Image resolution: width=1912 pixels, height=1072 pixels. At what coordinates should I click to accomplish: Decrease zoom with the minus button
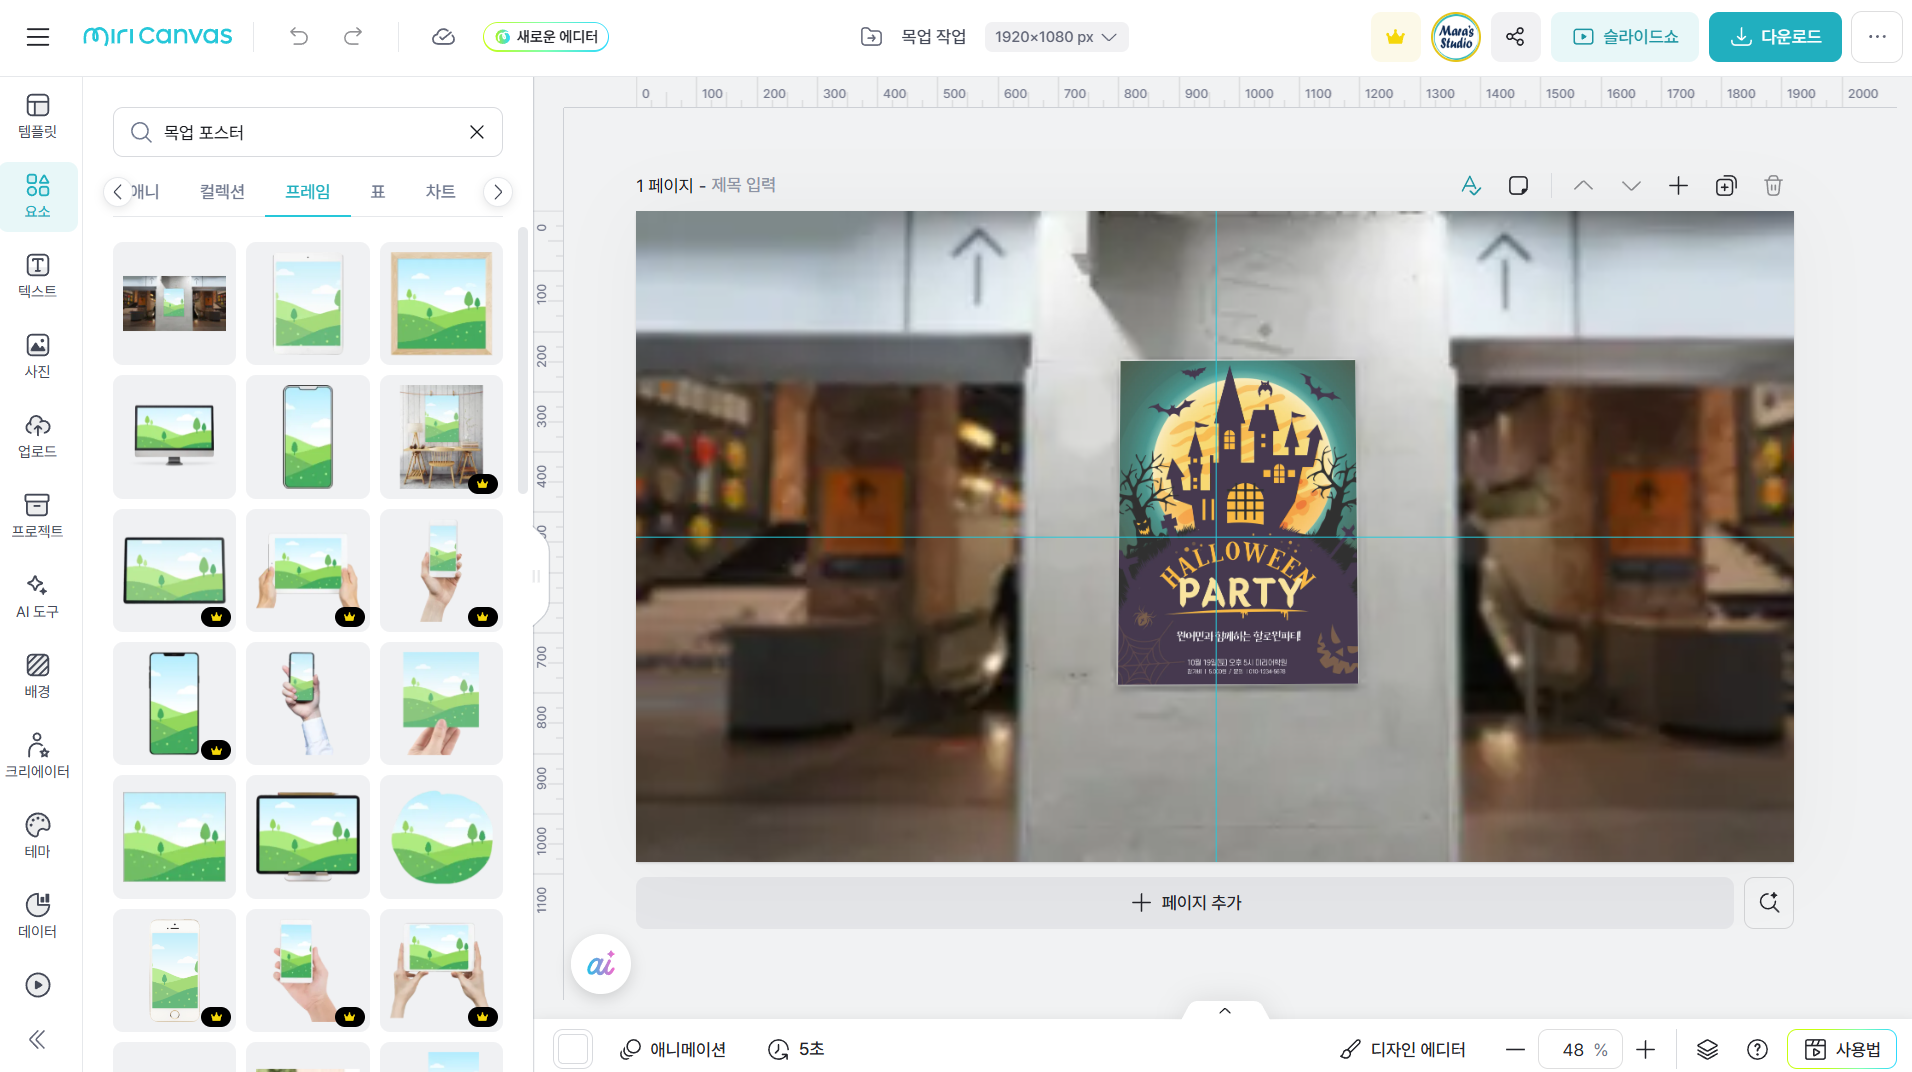pos(1515,1049)
